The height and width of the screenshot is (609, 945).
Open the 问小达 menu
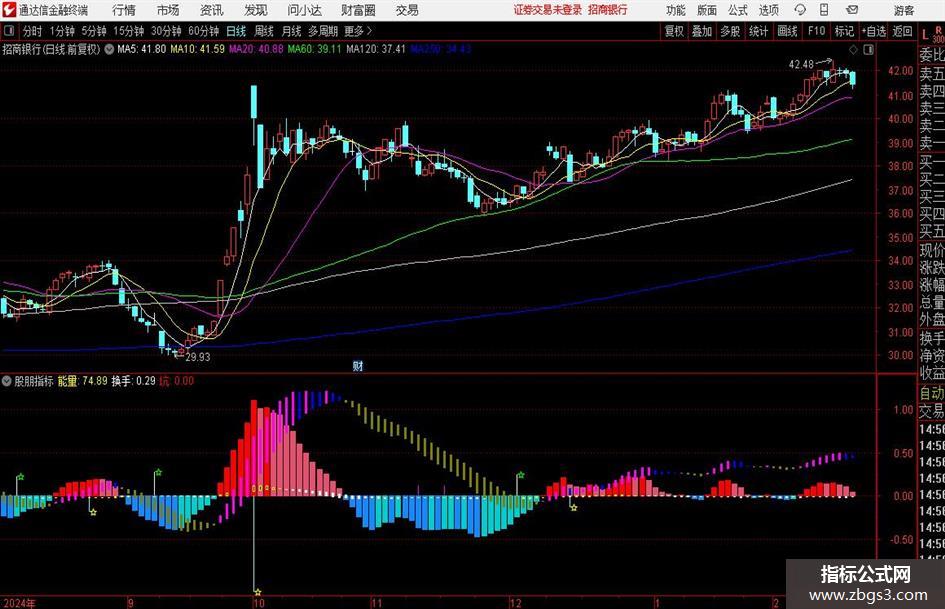point(304,10)
